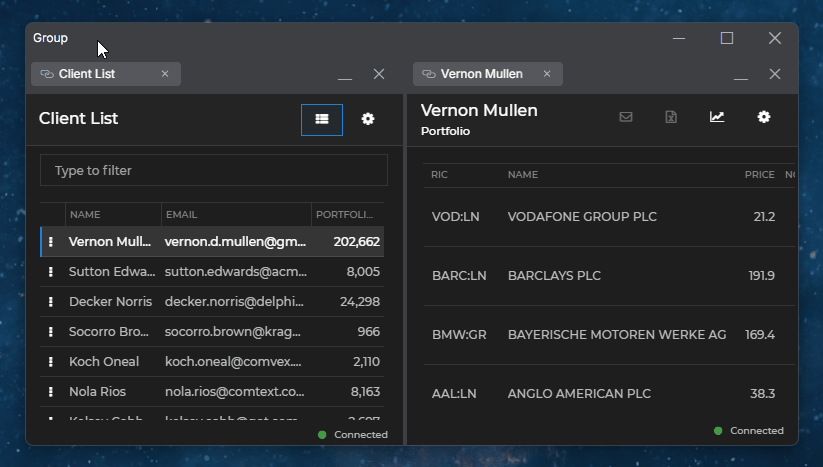Select the VOD:LN instrument cell

(x=456, y=217)
